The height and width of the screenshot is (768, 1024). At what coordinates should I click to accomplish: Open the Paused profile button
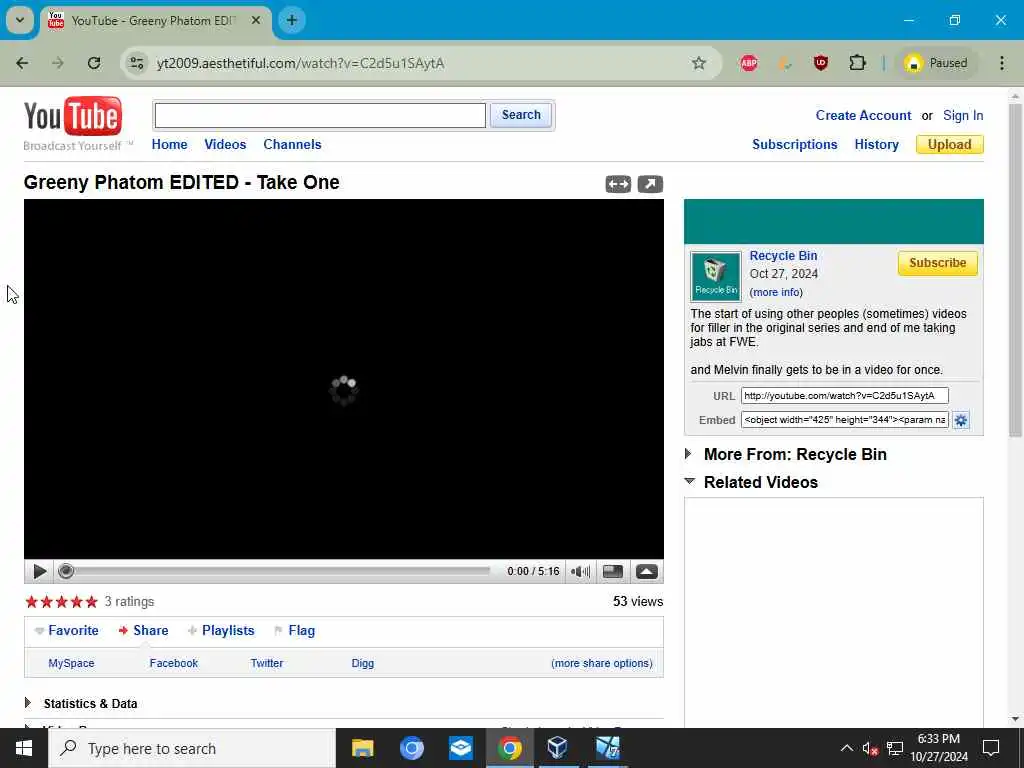coord(936,63)
